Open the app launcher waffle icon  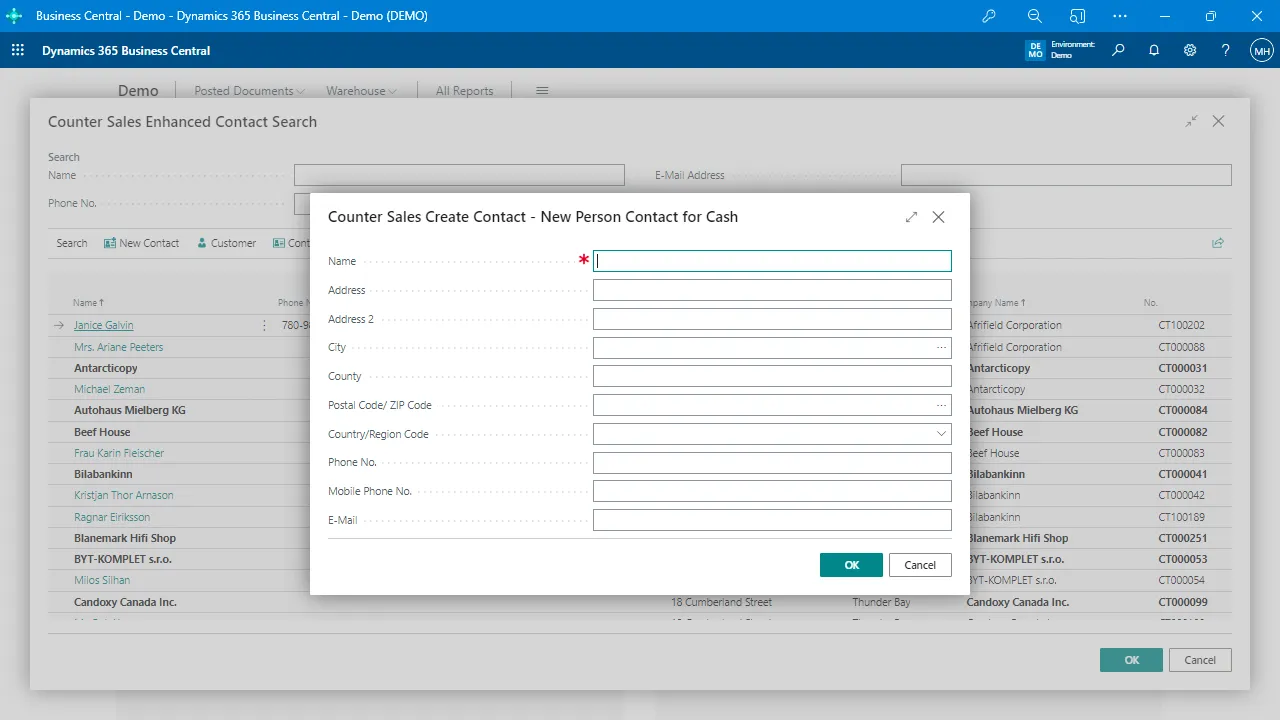[17, 50]
